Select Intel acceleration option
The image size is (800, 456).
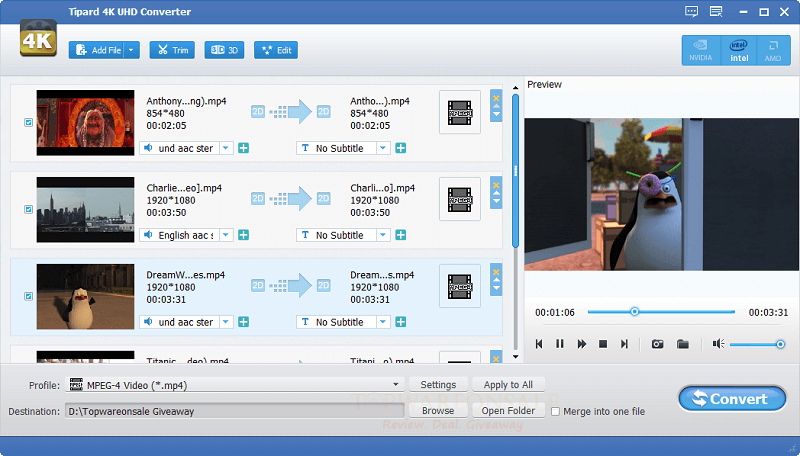coord(739,50)
